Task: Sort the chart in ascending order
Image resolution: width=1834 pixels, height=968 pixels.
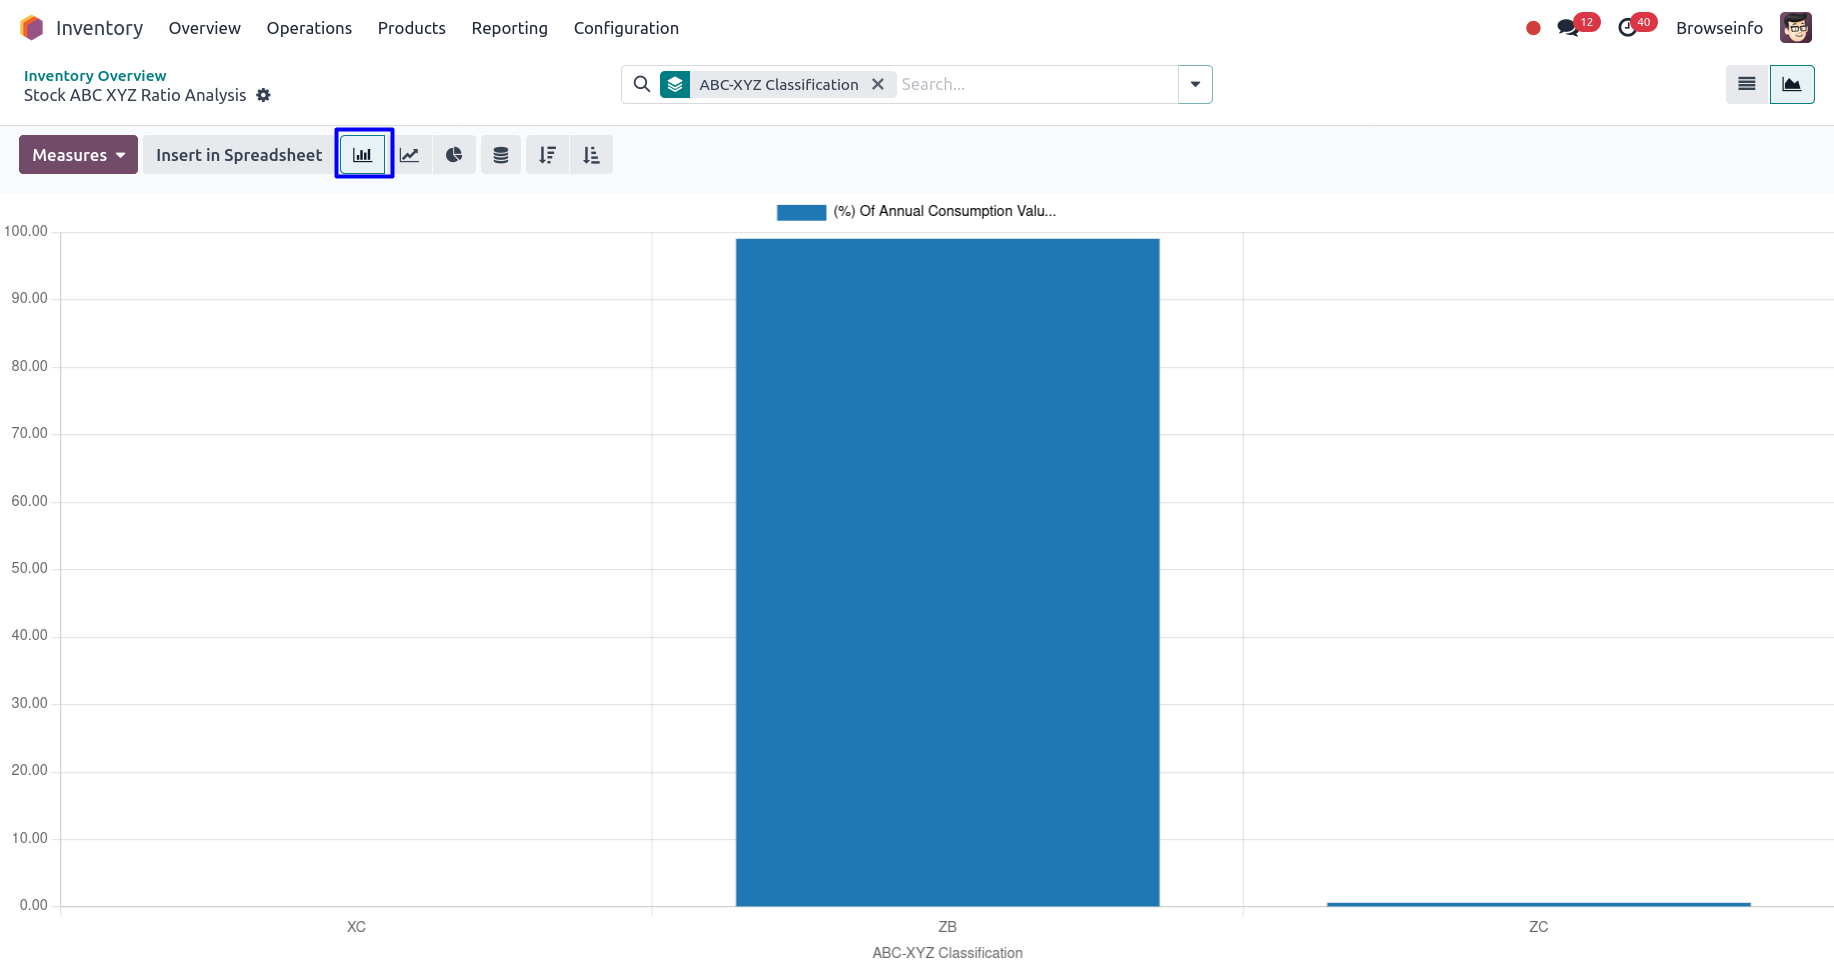Action: tap(591, 155)
